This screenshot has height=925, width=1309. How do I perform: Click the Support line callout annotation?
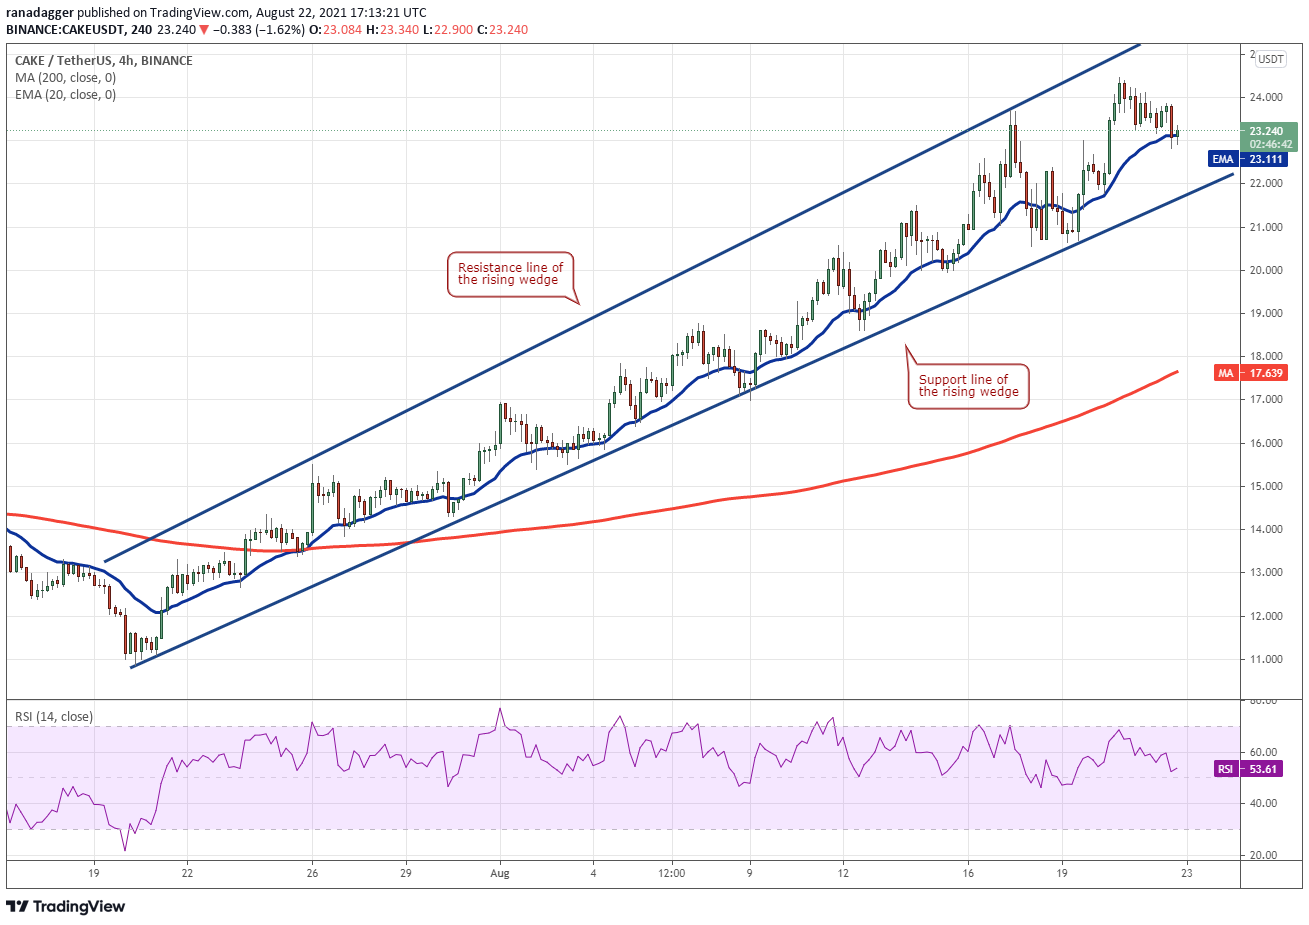[968, 385]
